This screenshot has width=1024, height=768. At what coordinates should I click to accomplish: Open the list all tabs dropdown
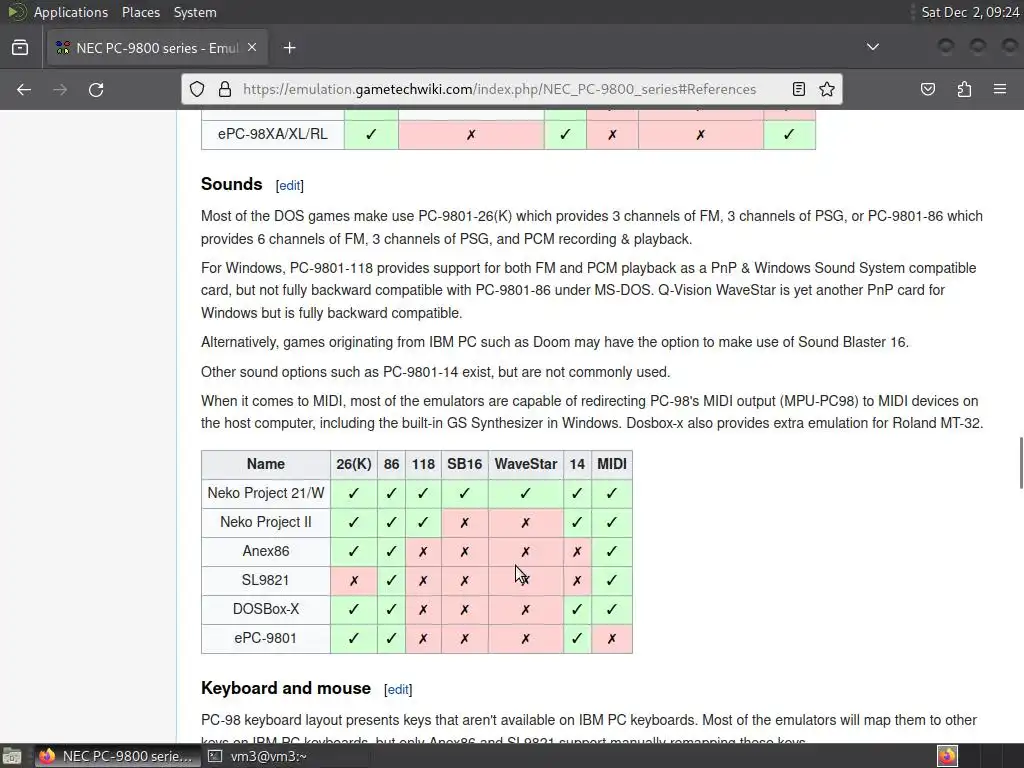[872, 47]
